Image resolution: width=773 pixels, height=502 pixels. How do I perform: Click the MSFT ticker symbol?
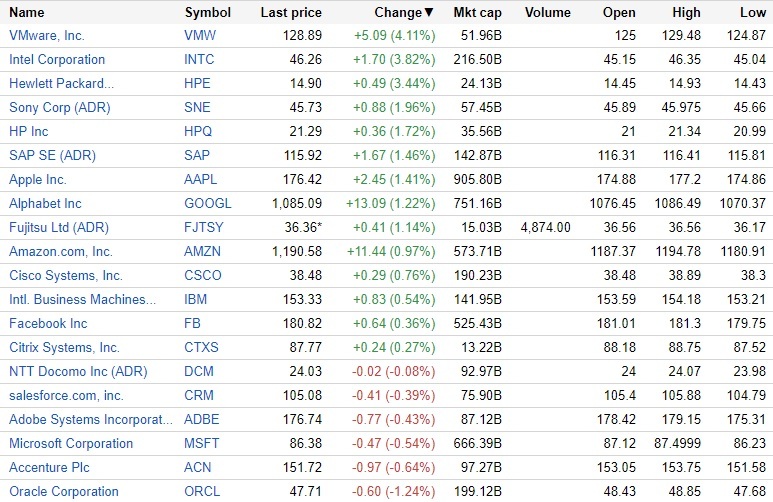point(202,443)
